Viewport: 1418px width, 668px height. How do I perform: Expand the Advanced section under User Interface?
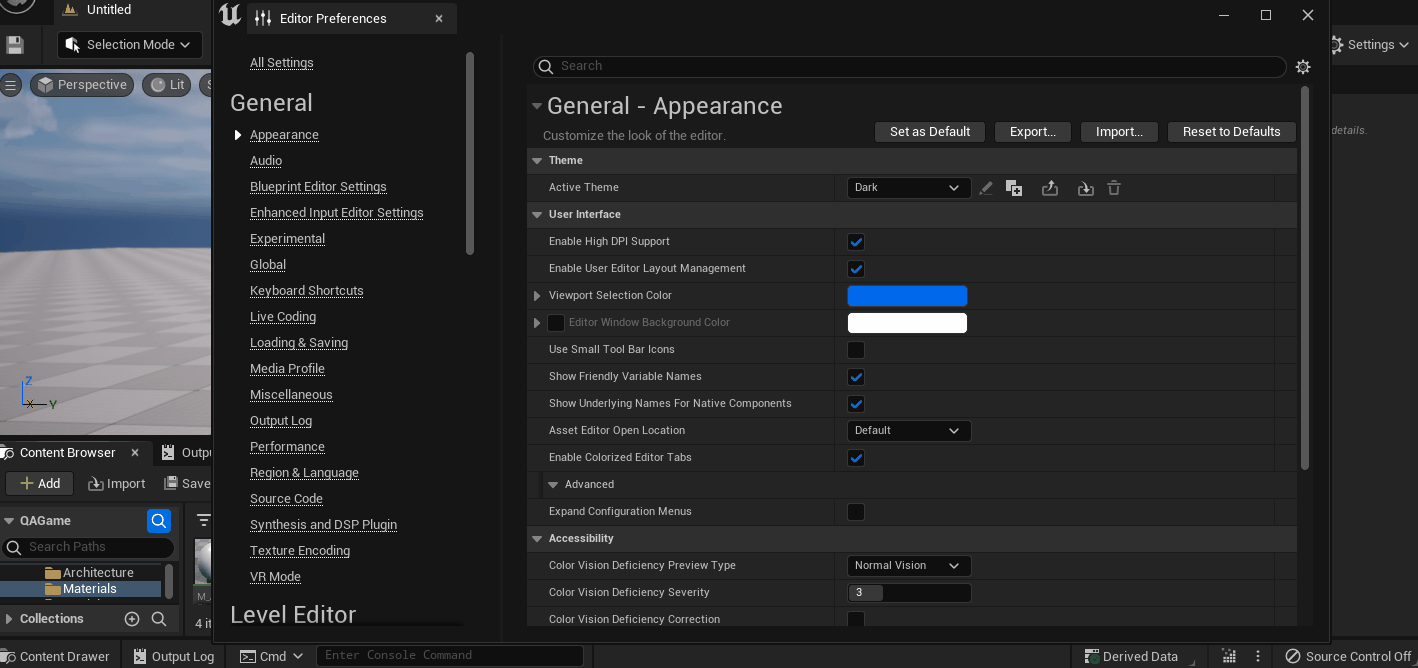pyautogui.click(x=552, y=484)
